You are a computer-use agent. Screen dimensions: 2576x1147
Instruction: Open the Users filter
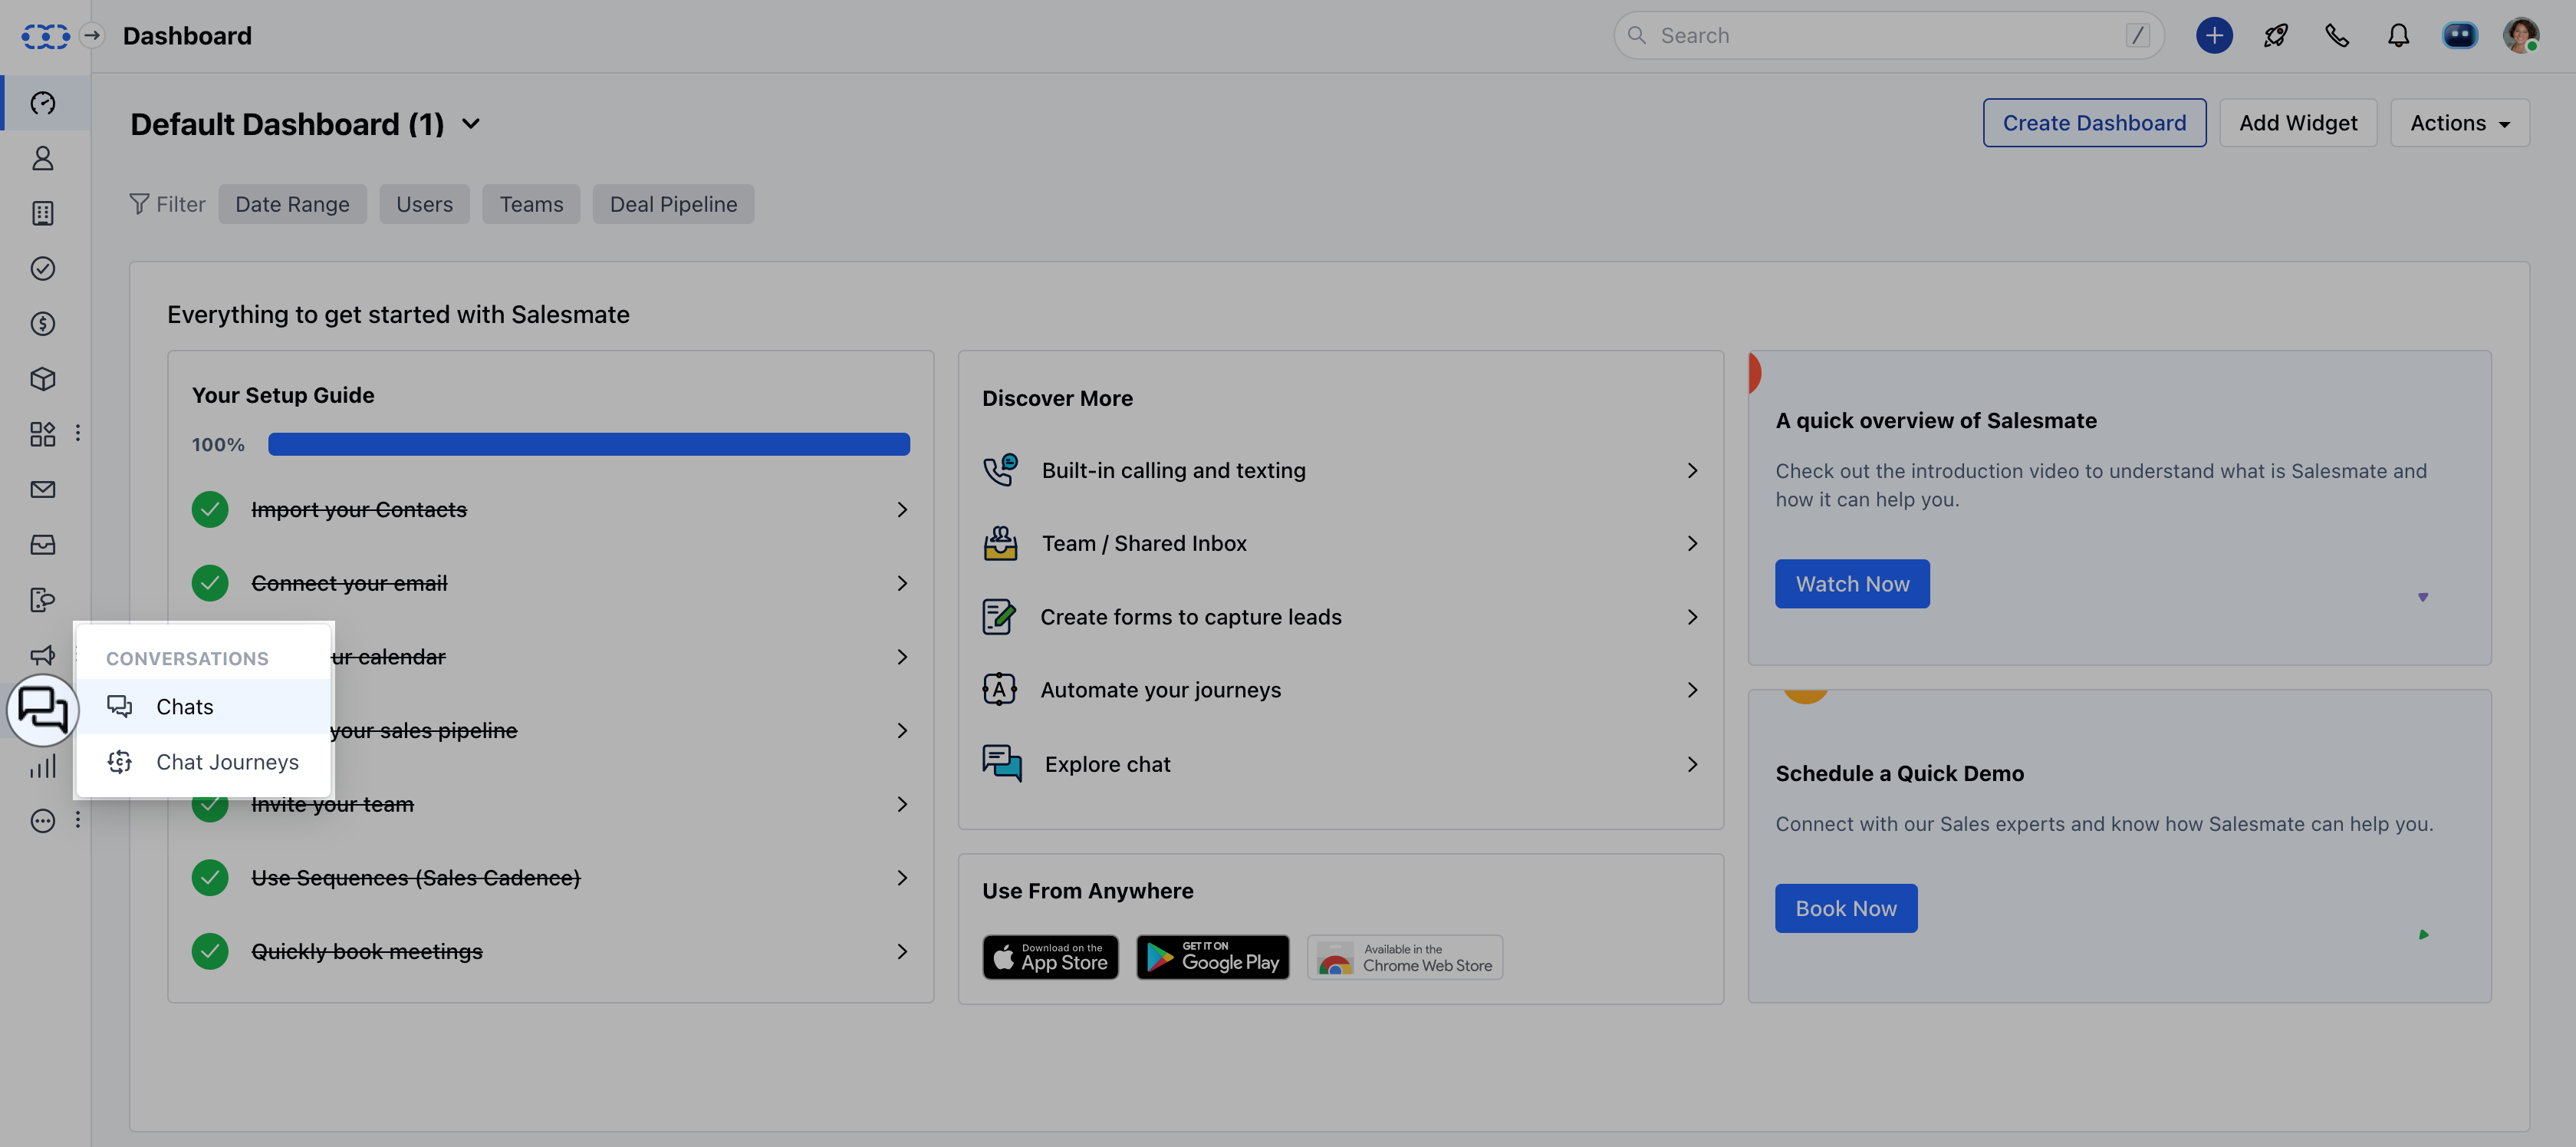tap(424, 204)
